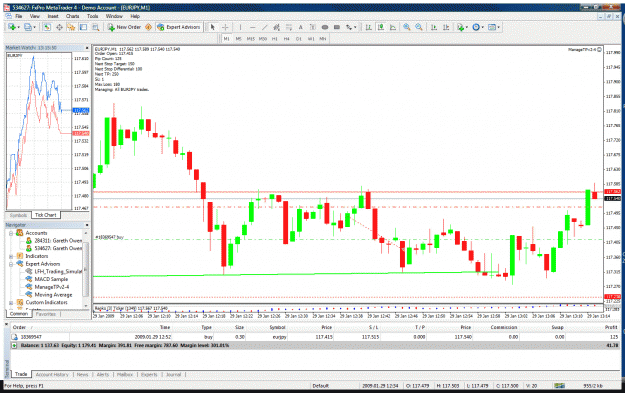
Task: Select the Vertical Line drawing tool
Action: pos(240,27)
